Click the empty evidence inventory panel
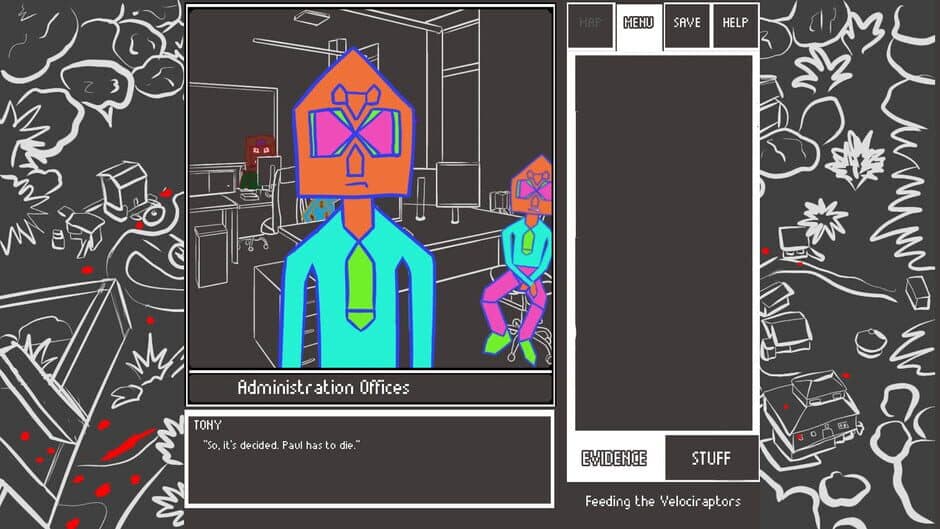Image resolution: width=940 pixels, height=529 pixels. click(663, 240)
